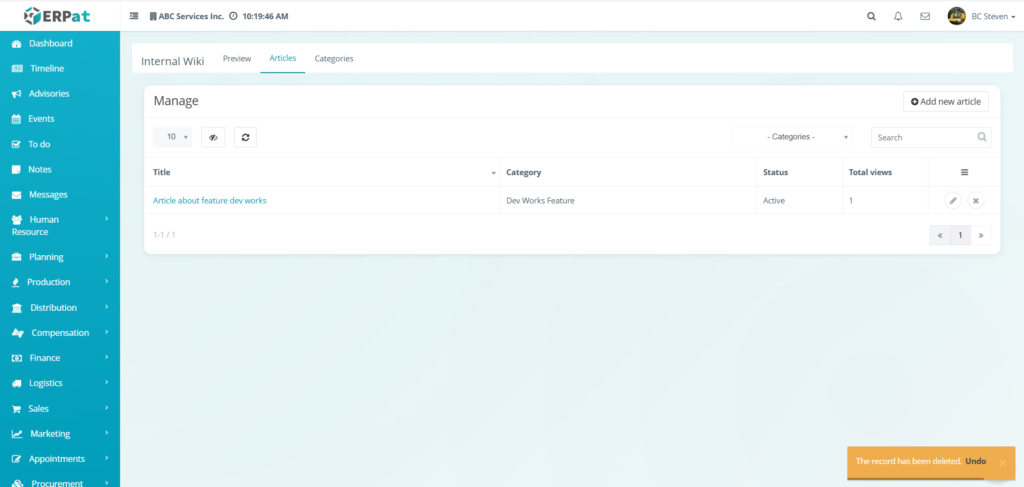Viewport: 1024px width, 487px height.
Task: Delete the article using the X icon
Action: click(x=976, y=200)
